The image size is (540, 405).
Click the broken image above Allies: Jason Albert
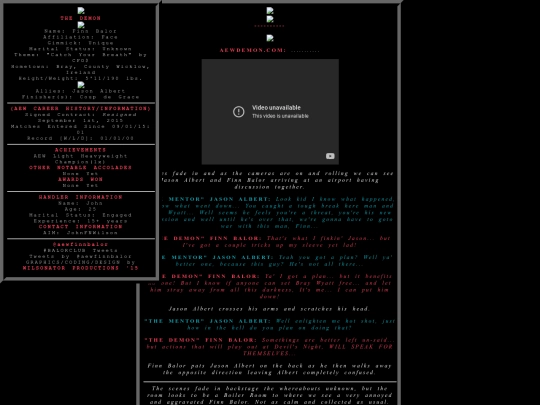(x=81, y=85)
